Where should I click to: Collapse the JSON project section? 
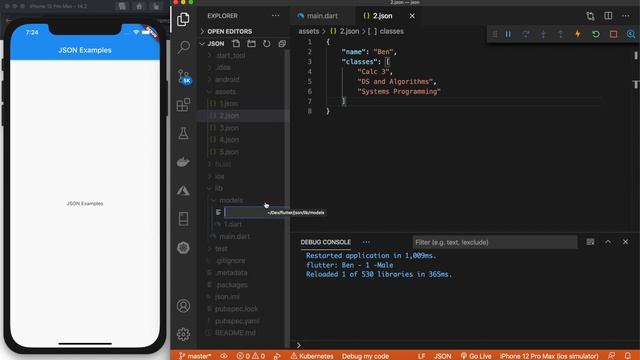215,44
